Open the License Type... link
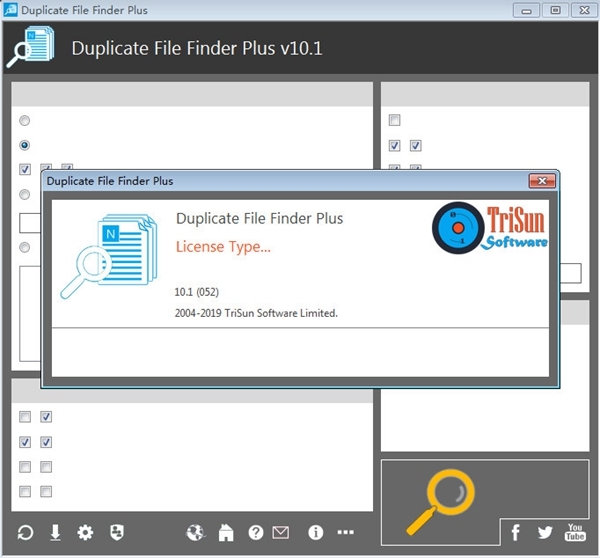 click(x=223, y=247)
